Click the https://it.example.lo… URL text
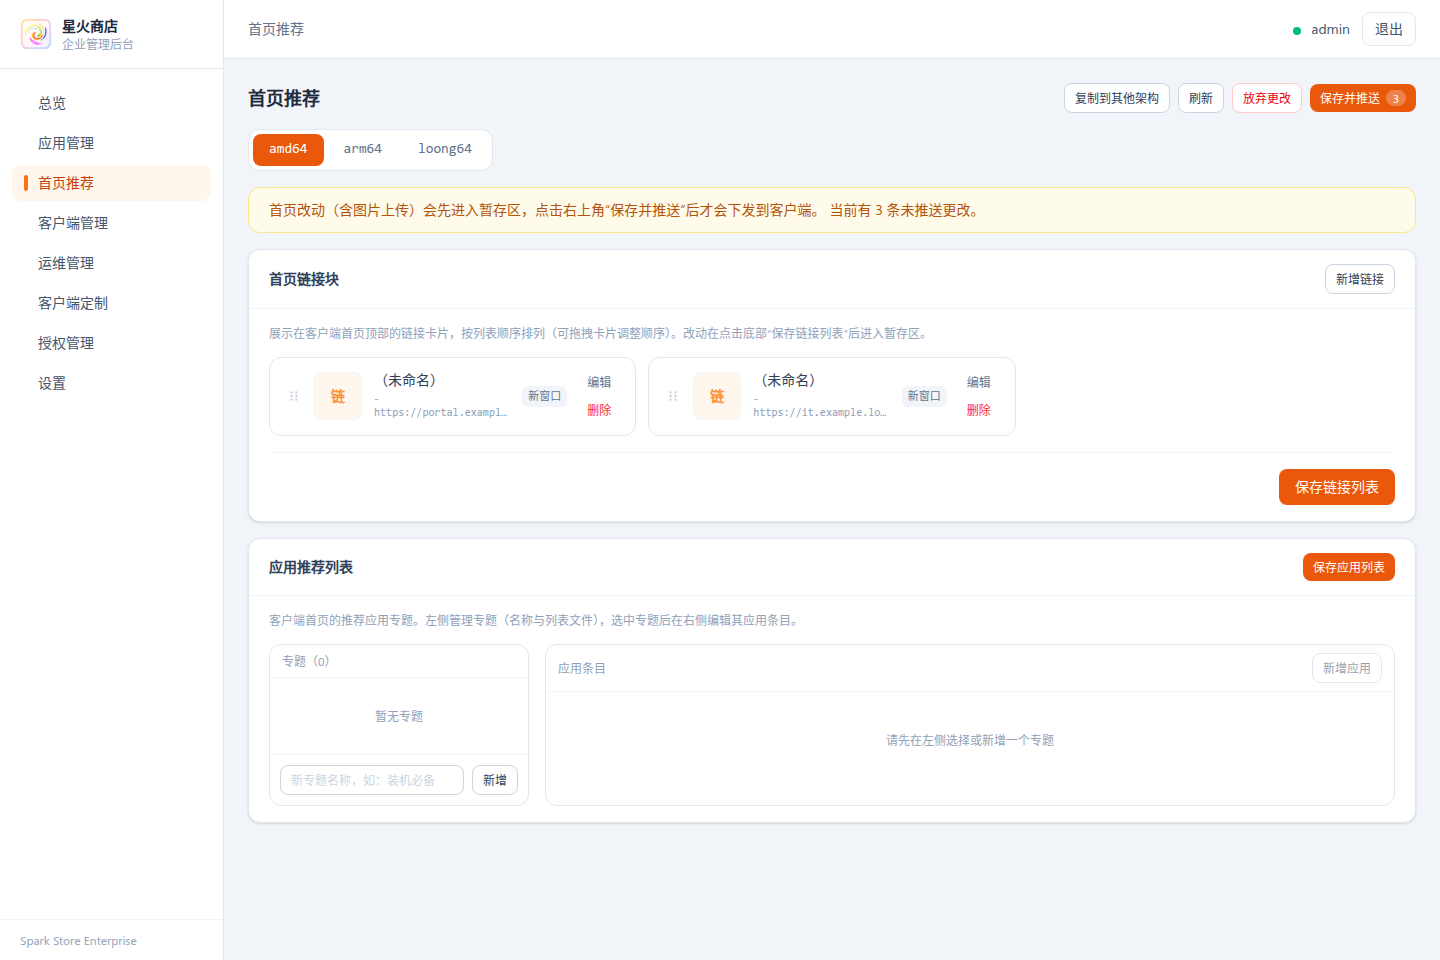This screenshot has height=960, width=1440. (x=820, y=412)
